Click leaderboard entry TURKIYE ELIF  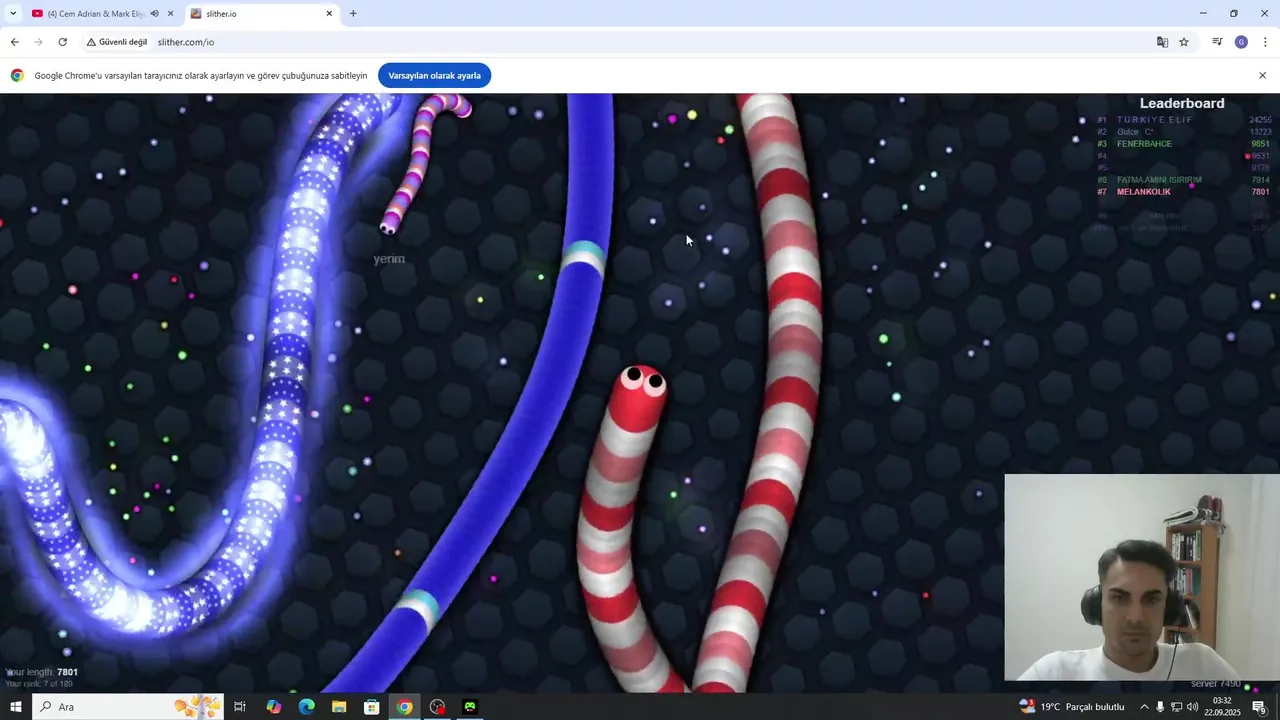(1155, 120)
